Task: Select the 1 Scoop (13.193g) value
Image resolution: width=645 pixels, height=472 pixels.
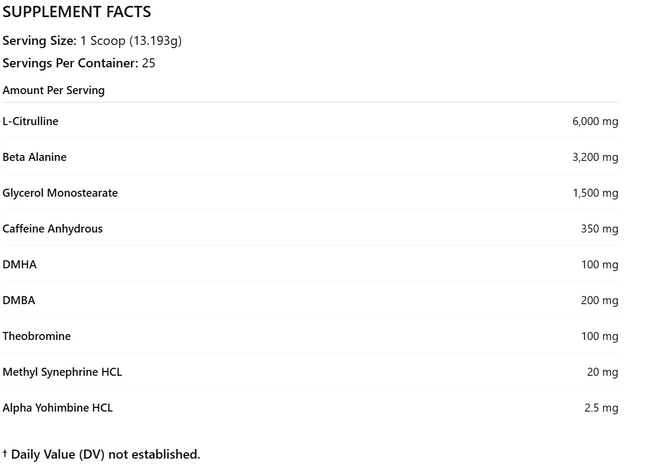Action: 131,41
